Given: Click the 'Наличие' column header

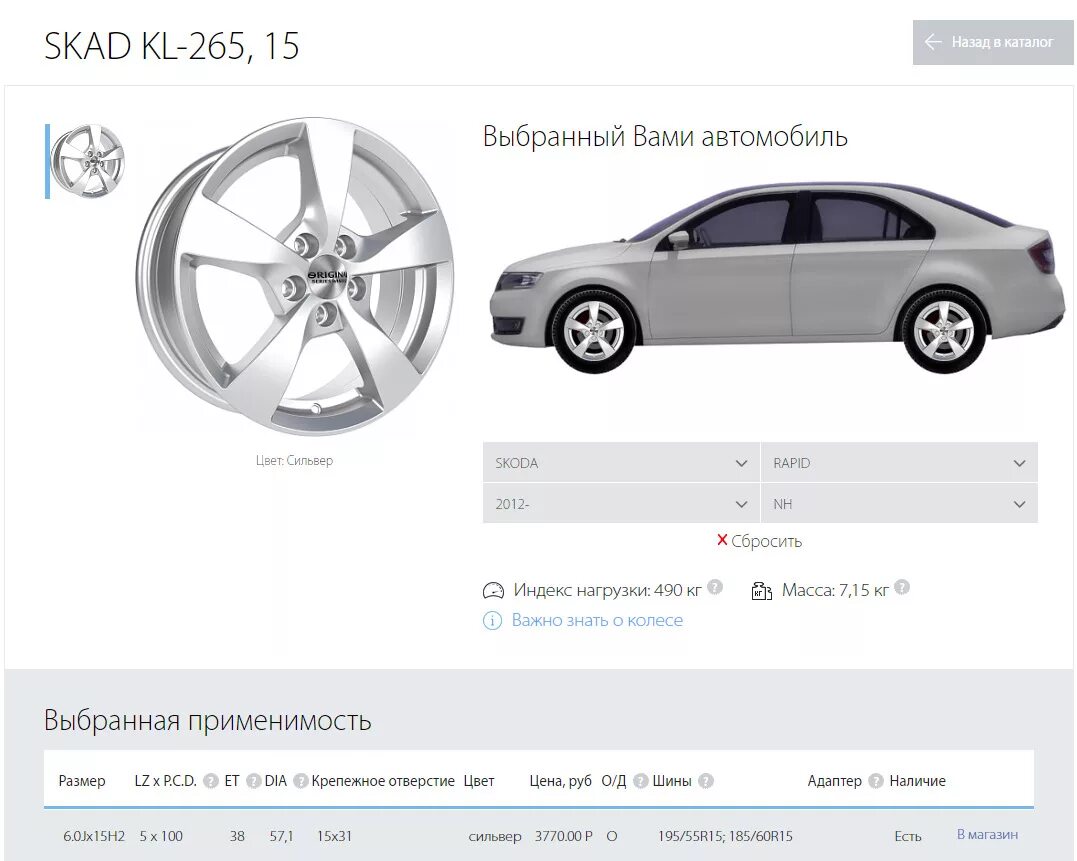Looking at the screenshot, I should click(917, 781).
